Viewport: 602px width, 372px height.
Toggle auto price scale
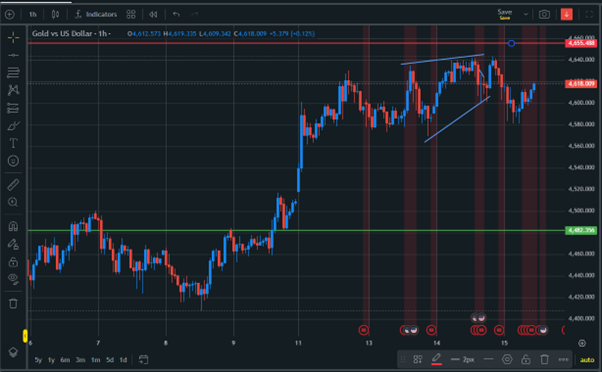pos(587,360)
